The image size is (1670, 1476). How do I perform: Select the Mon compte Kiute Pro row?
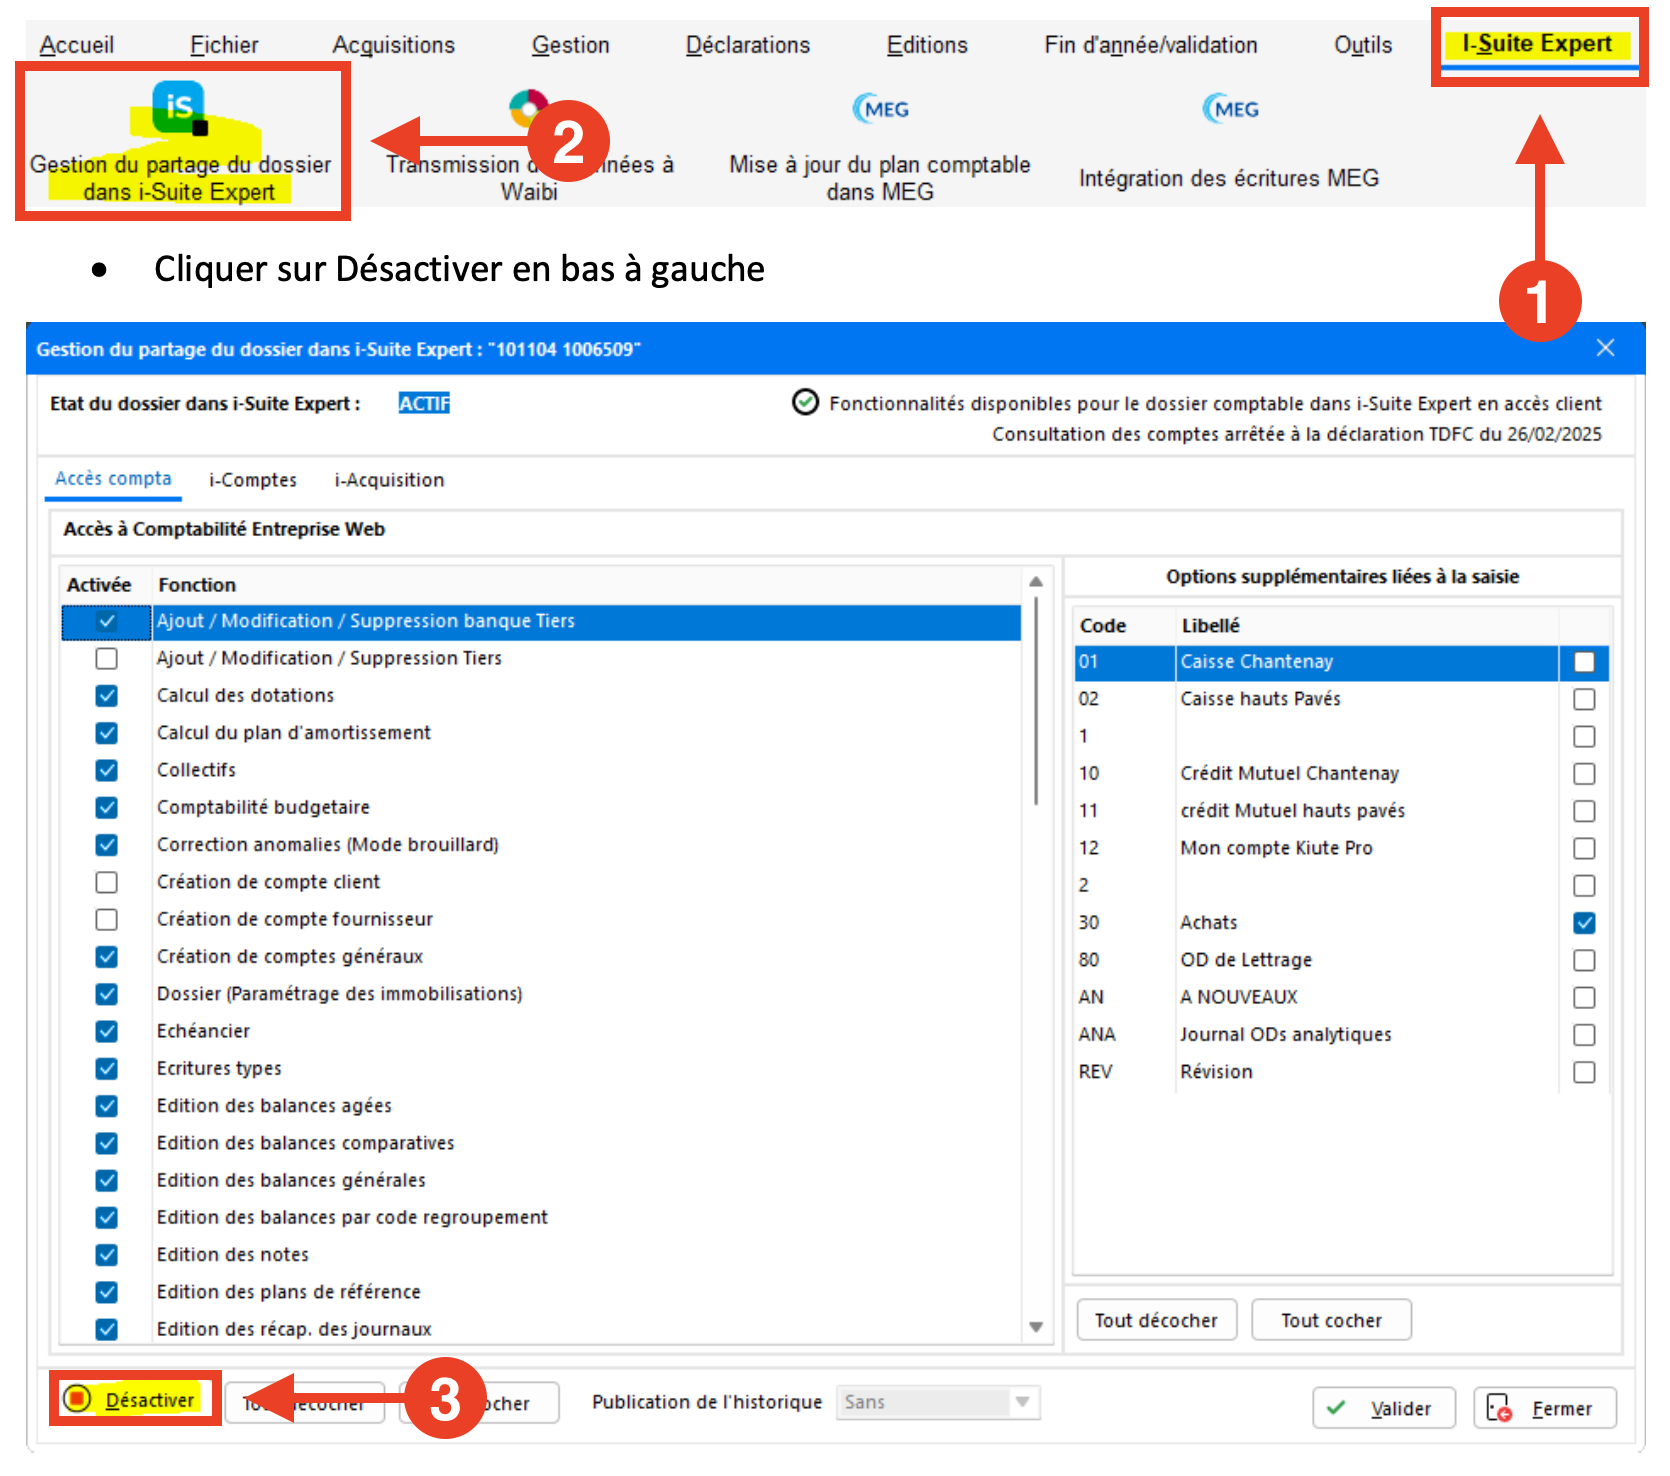(x=1341, y=848)
